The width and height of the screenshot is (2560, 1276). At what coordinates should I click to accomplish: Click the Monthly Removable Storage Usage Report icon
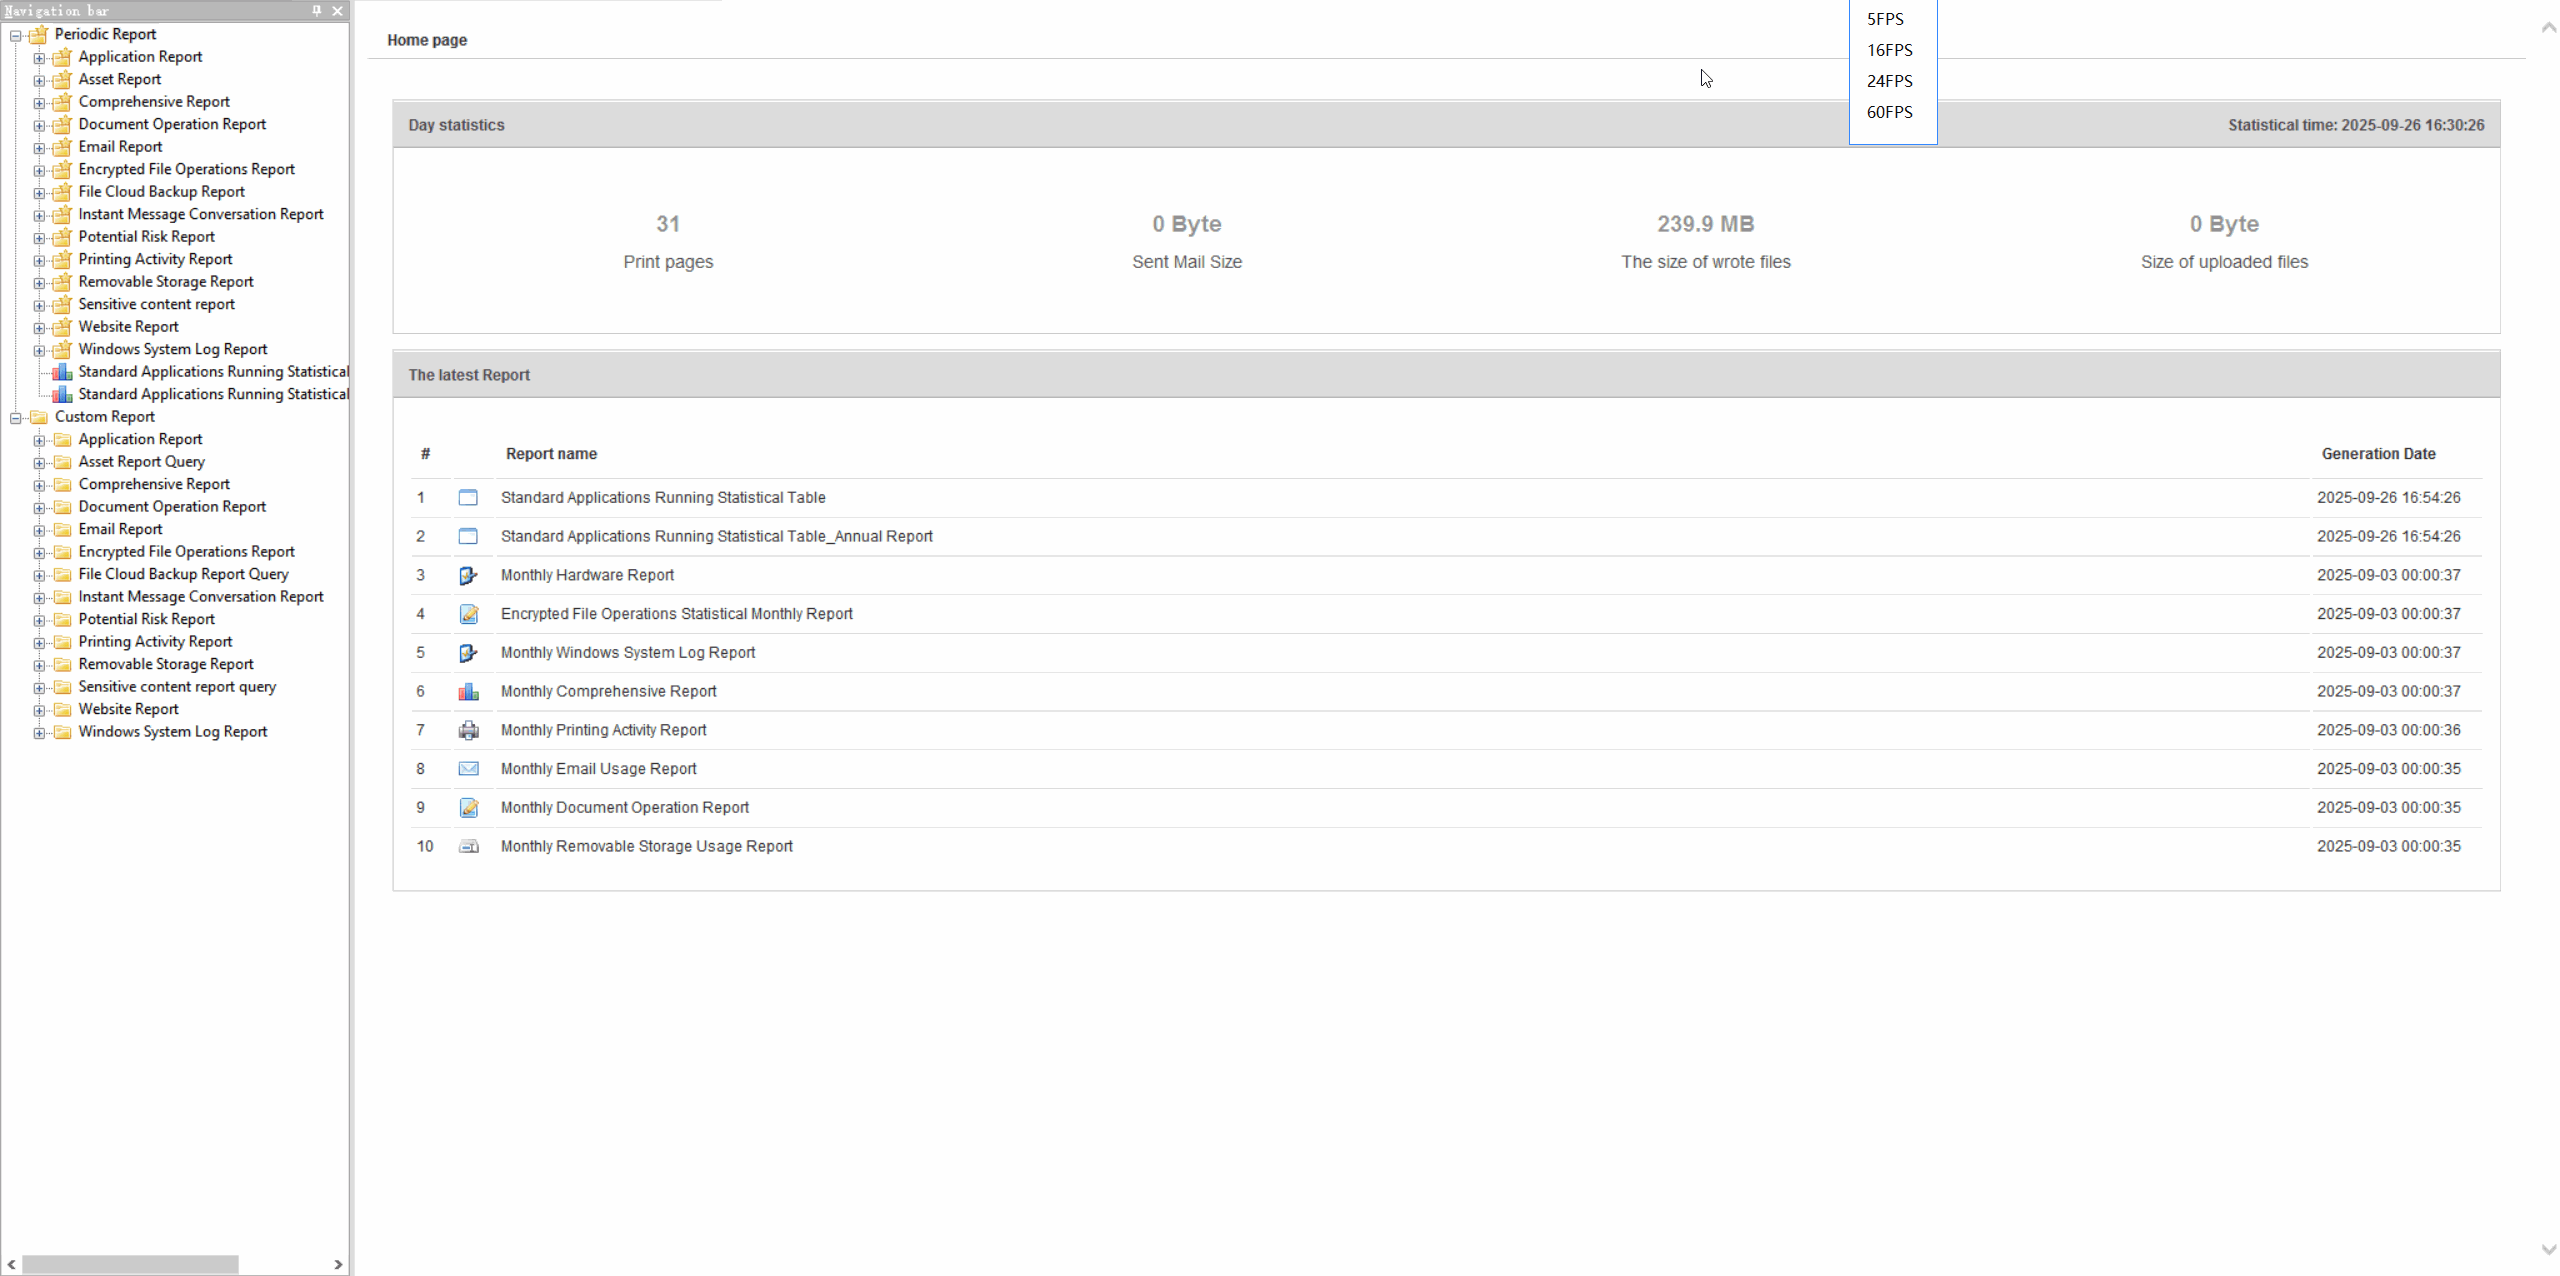tap(468, 846)
